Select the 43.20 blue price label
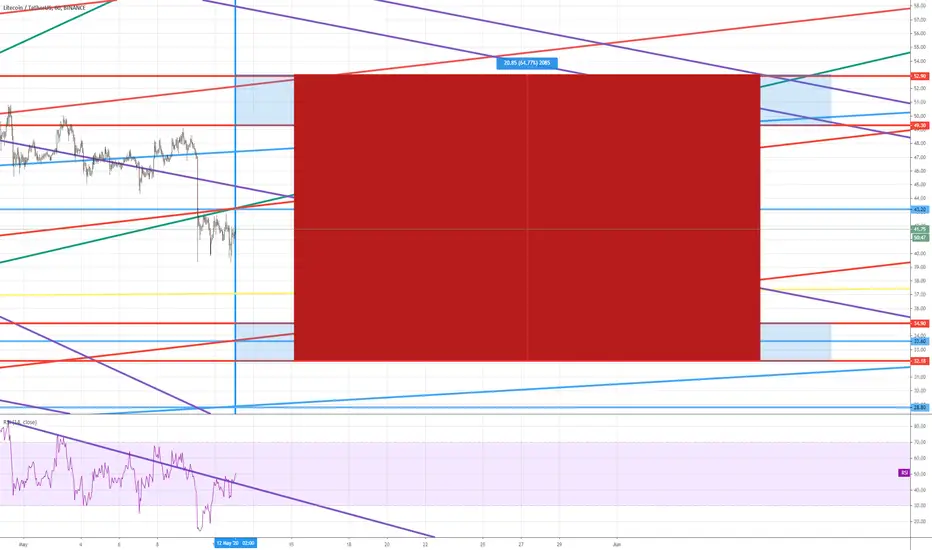This screenshot has width=932, height=550. coord(920,209)
